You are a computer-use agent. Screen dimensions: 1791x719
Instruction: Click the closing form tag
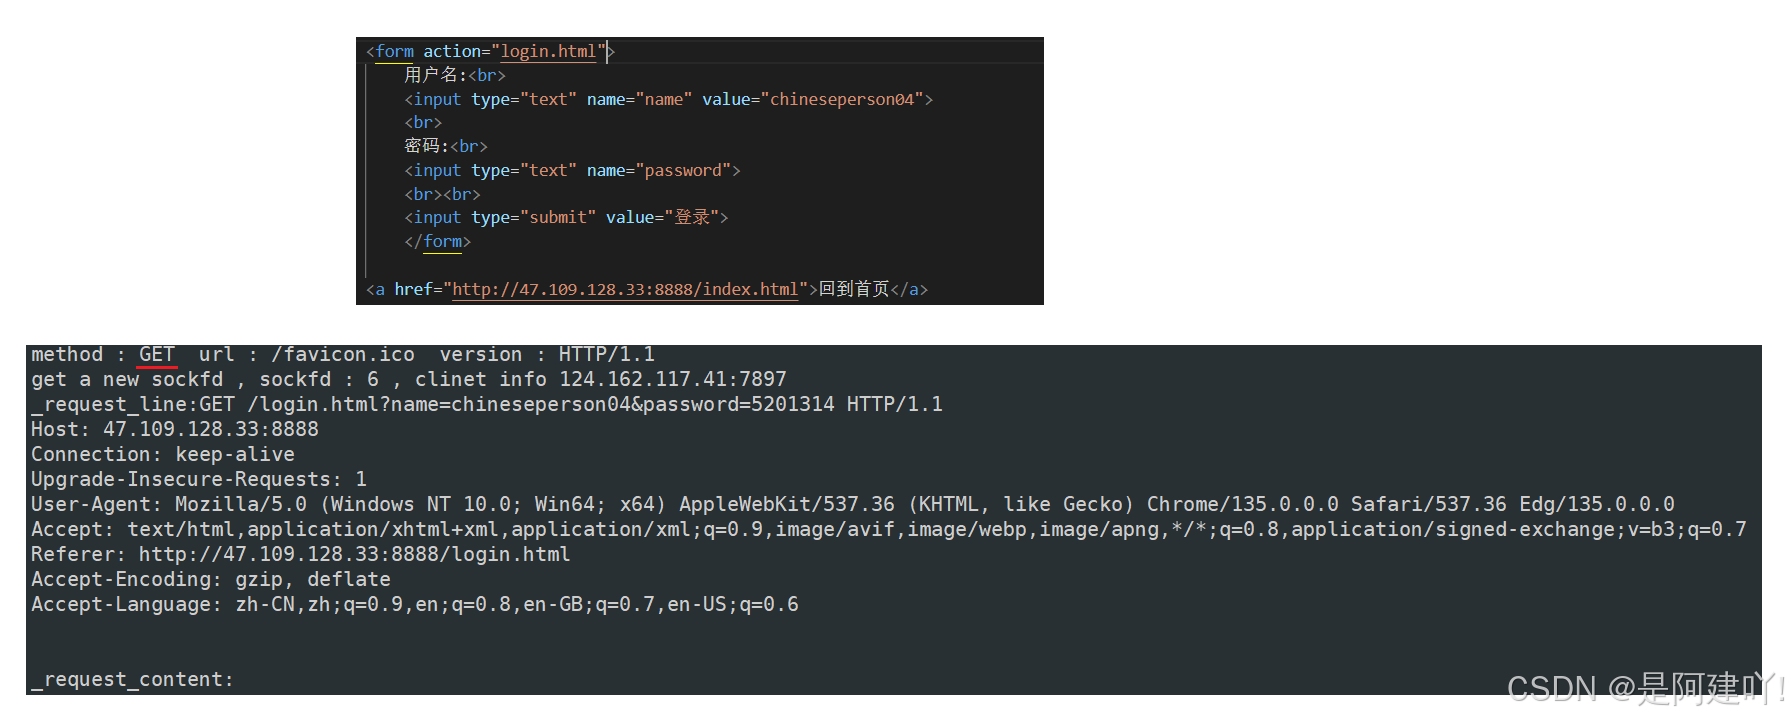(437, 241)
